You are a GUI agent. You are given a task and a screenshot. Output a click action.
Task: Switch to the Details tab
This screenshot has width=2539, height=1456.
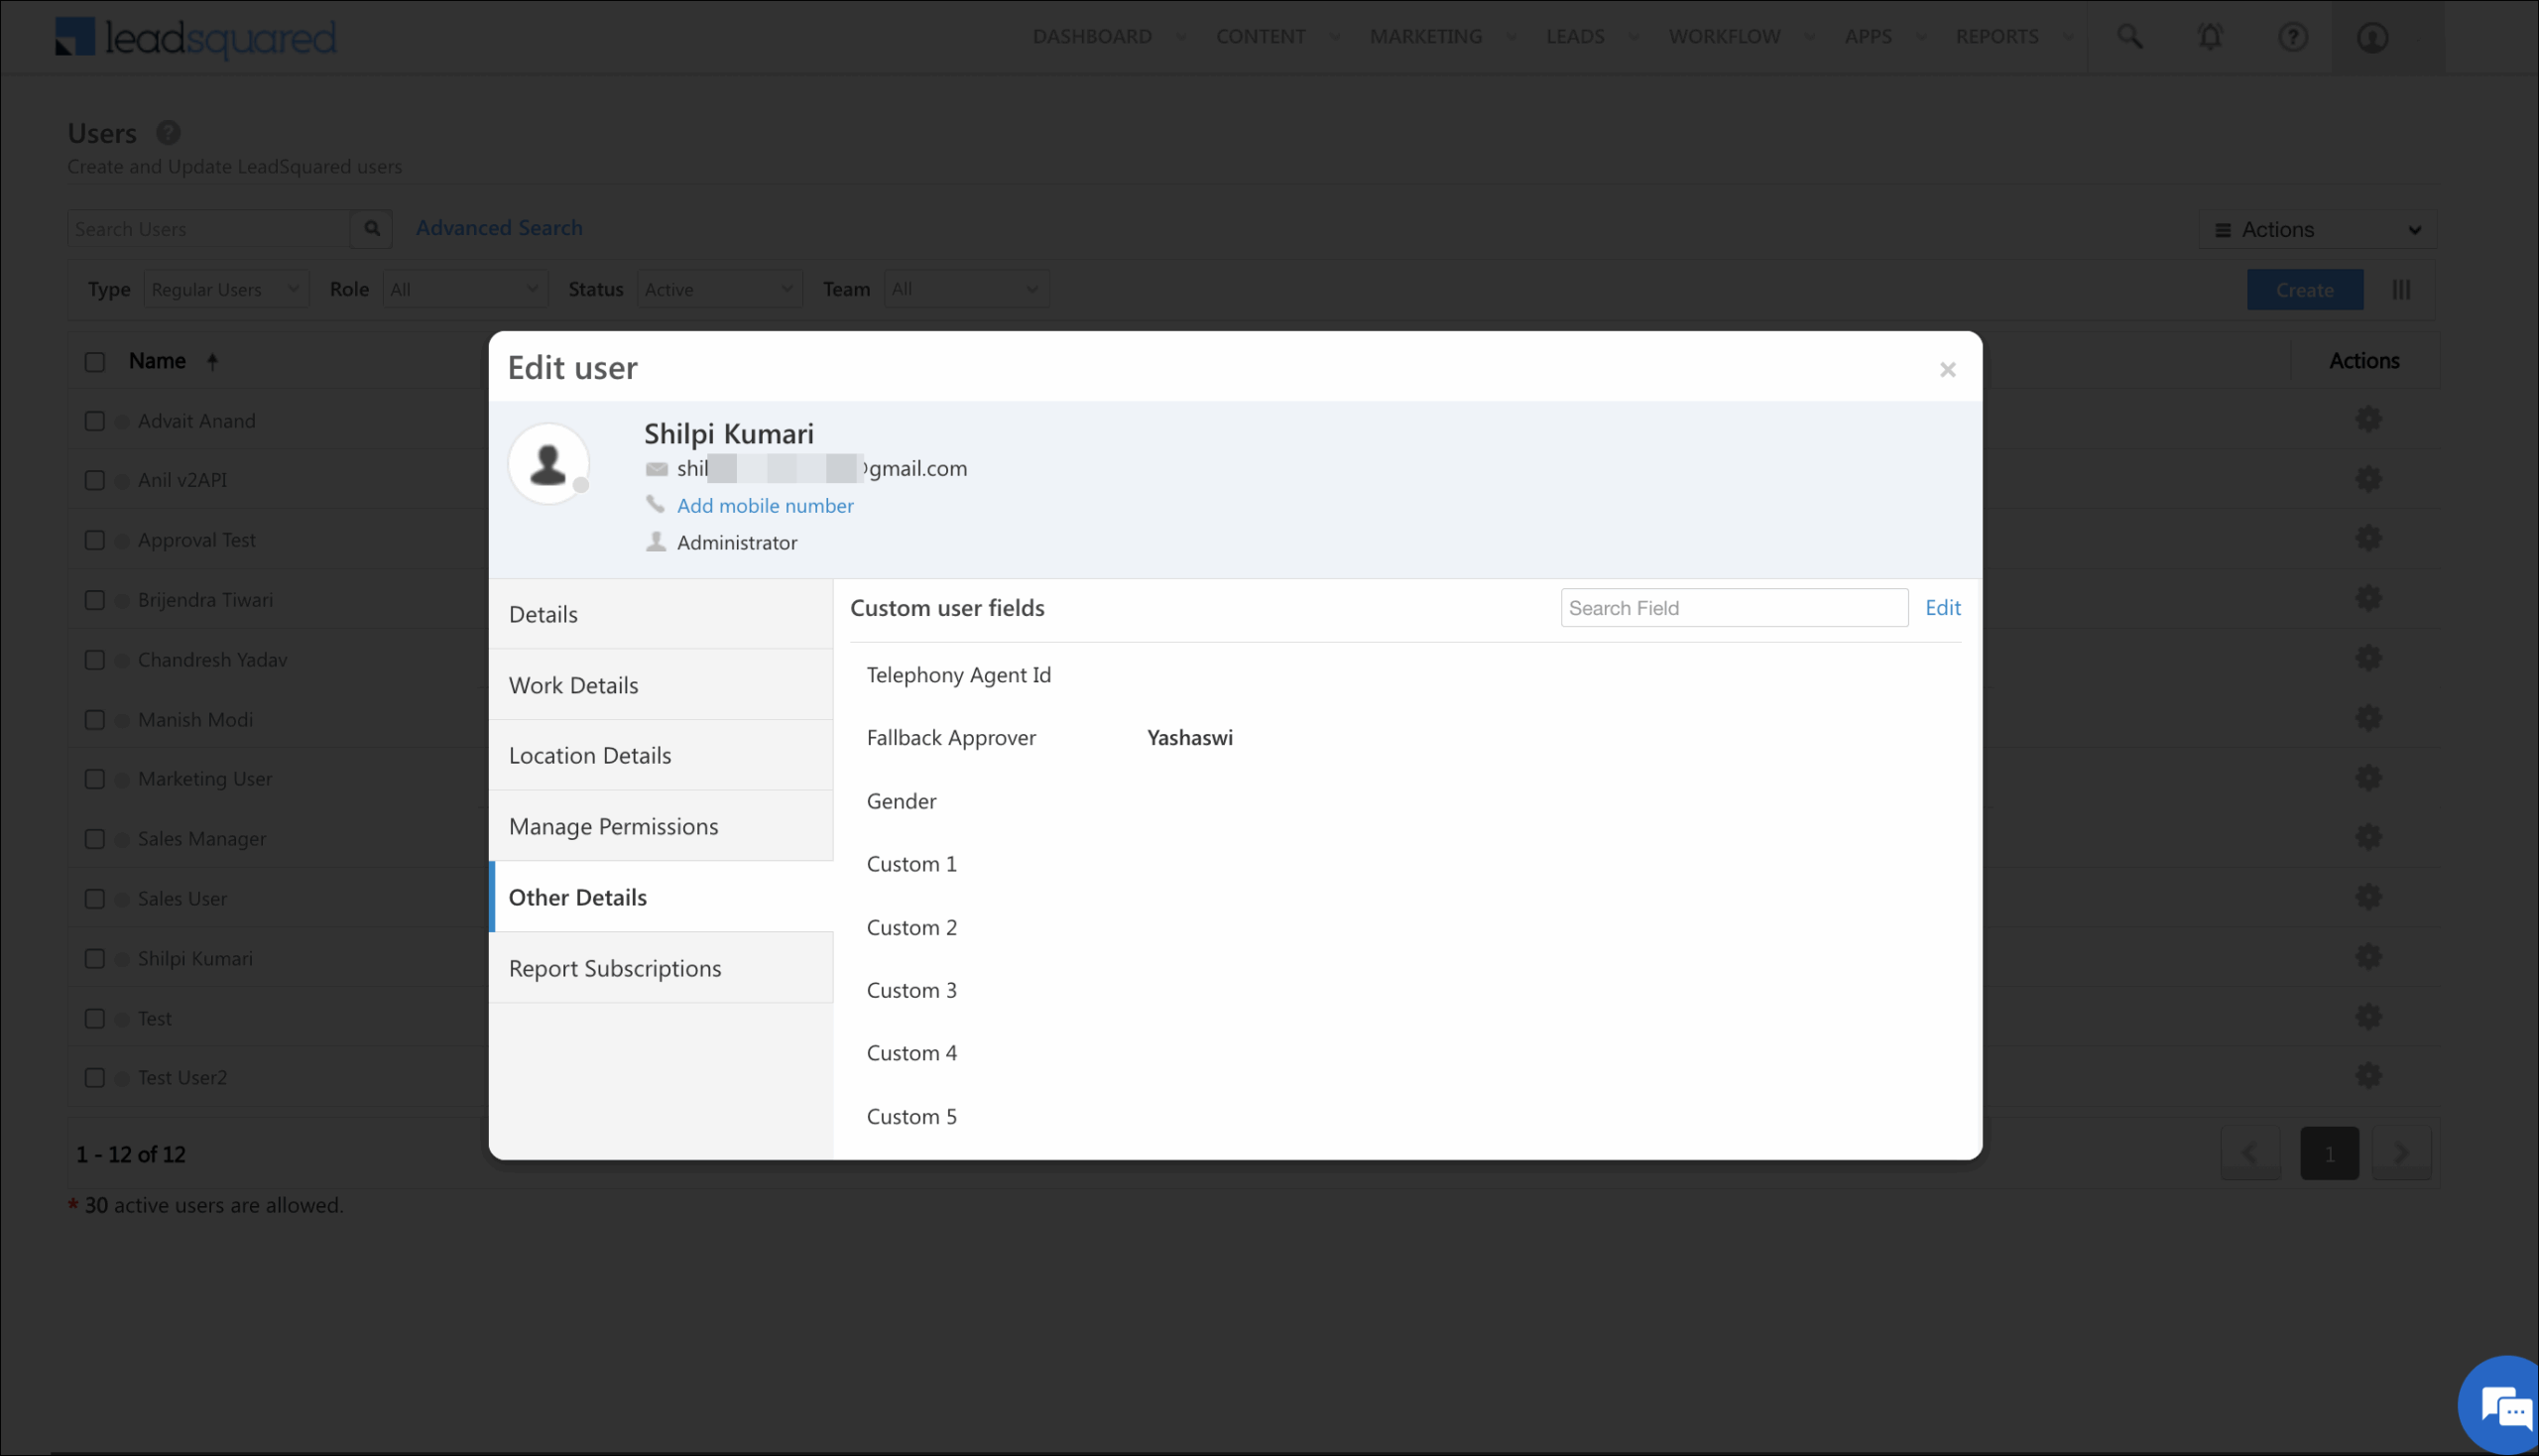(660, 614)
